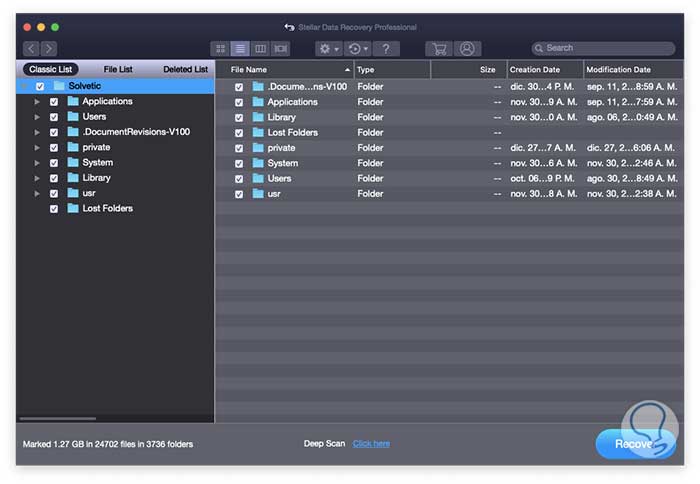Expand private folder in the tree

(37, 148)
